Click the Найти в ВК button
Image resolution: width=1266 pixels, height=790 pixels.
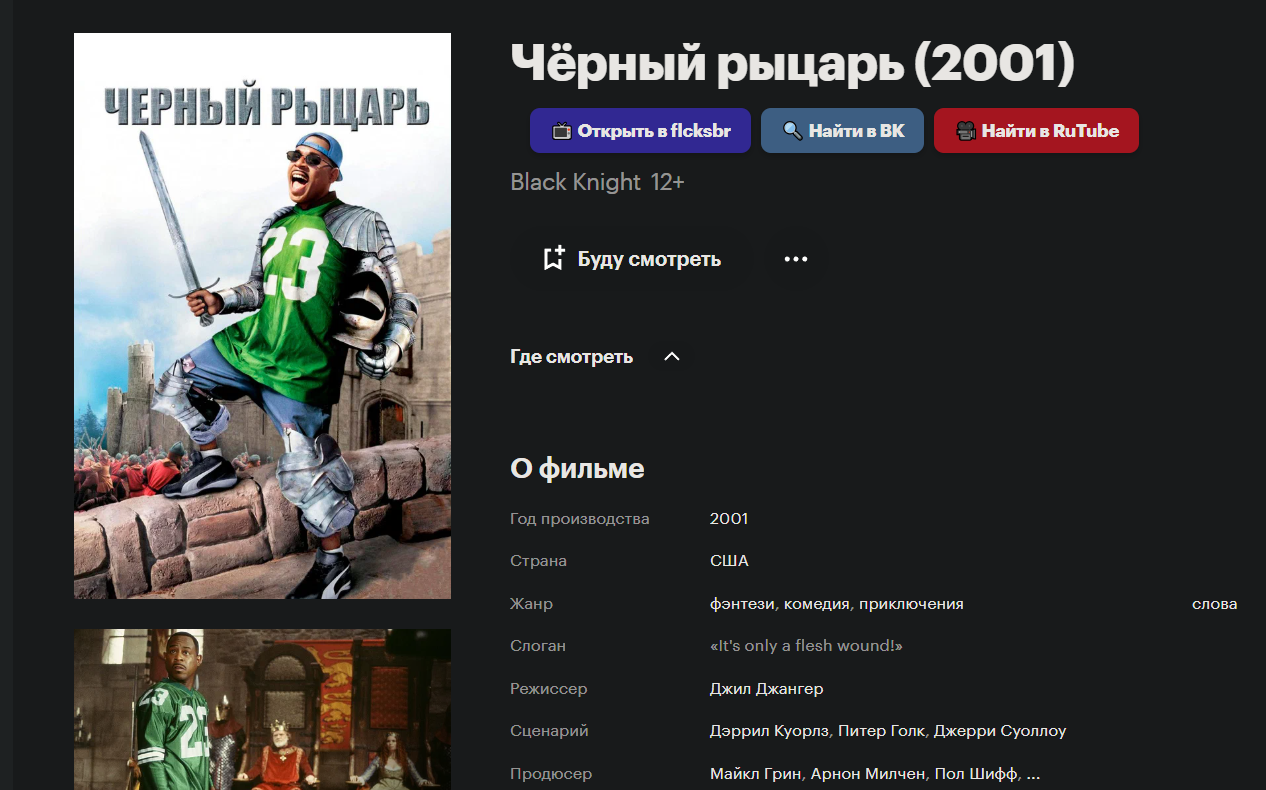click(842, 131)
